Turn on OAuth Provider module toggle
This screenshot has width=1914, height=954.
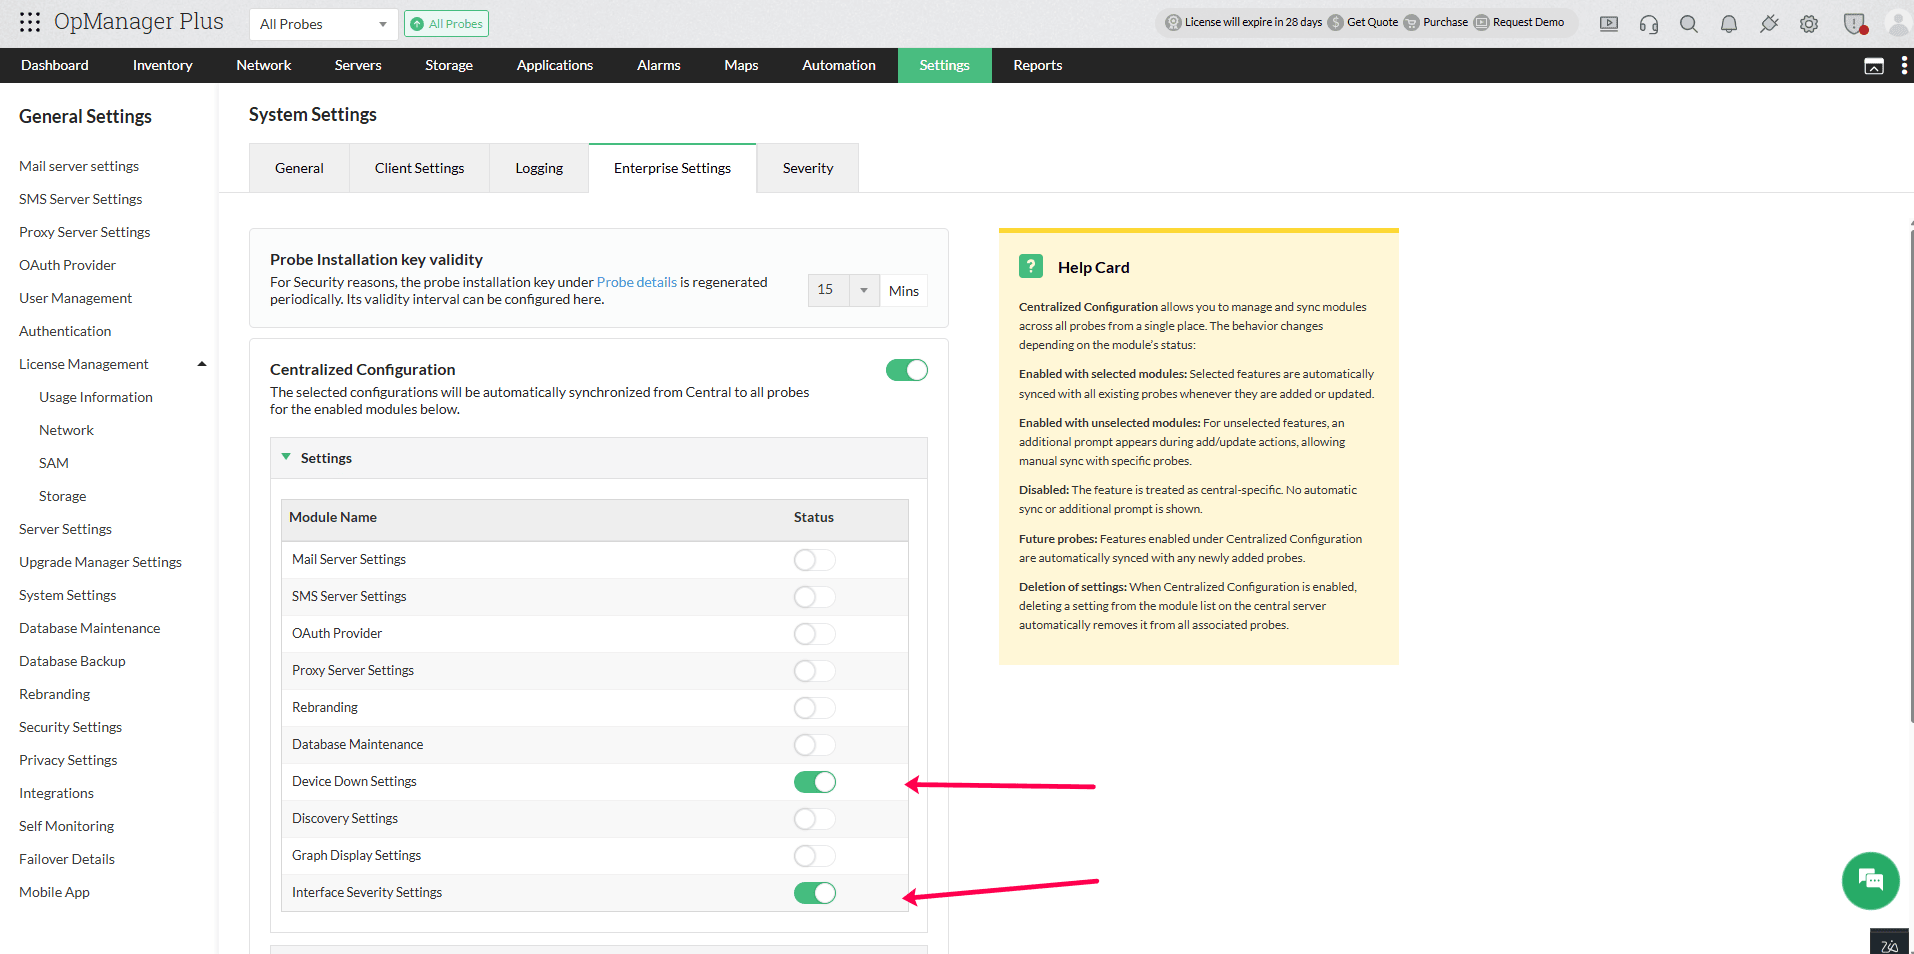814,634
